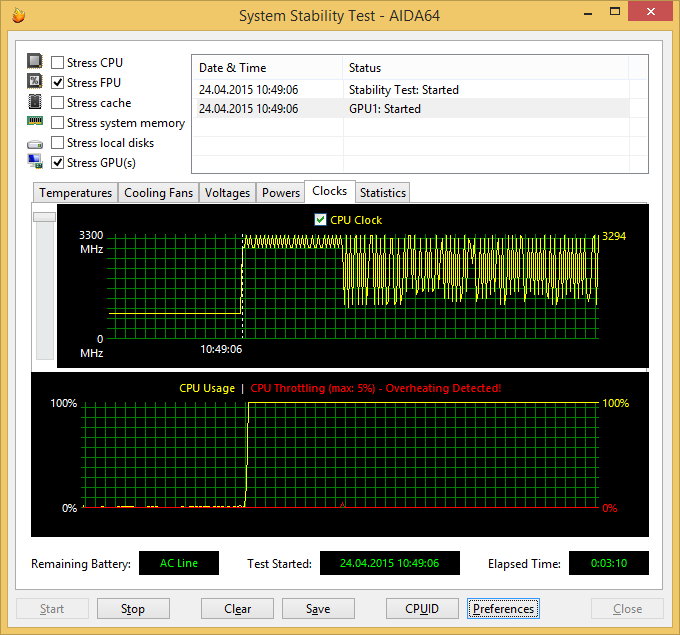Open the CPUID panel
680x635 pixels.
(422, 609)
